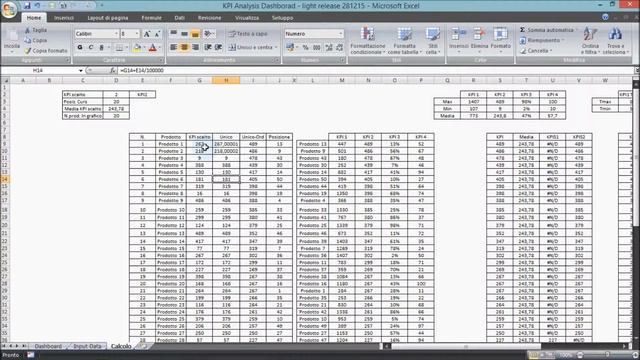The image size is (640, 360).
Task: Click the Elimina cells button
Action: (x=479, y=41)
